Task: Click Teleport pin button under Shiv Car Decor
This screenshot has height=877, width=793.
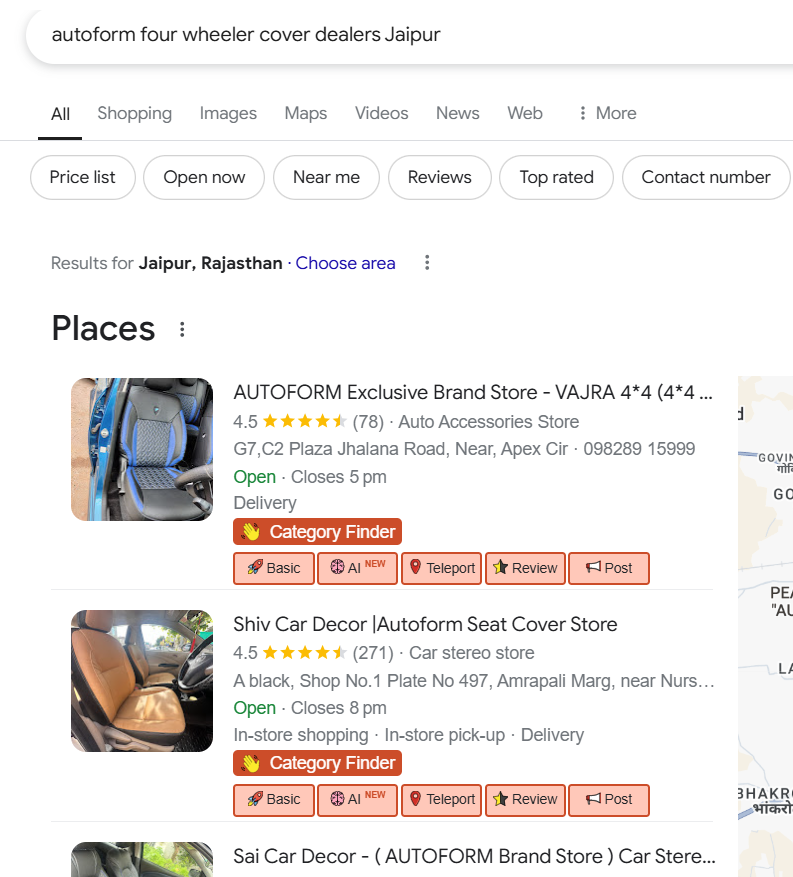Action: [x=442, y=800]
